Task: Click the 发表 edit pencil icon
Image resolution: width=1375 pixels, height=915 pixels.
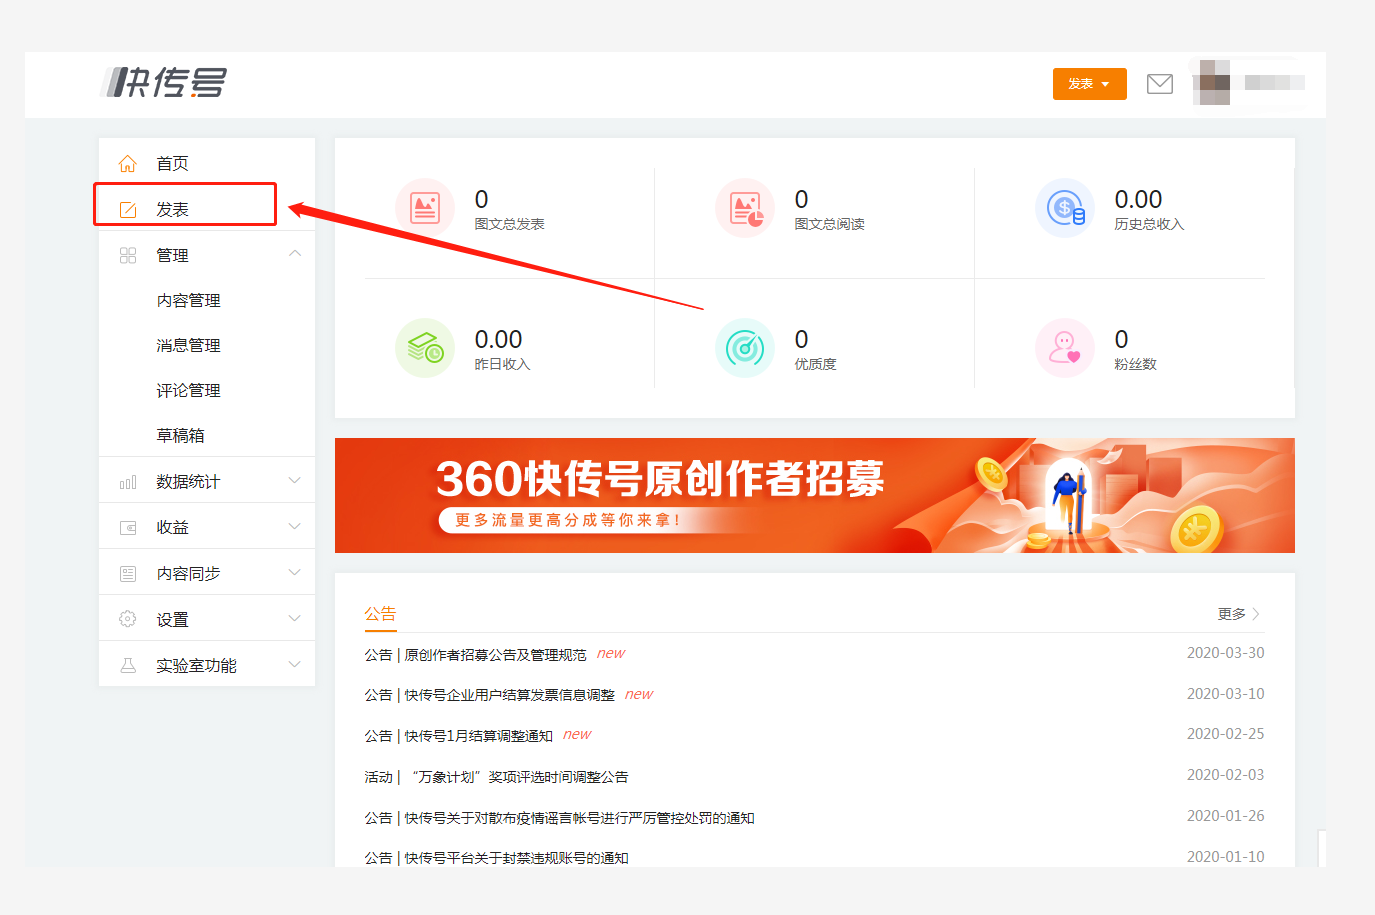Action: click(128, 209)
